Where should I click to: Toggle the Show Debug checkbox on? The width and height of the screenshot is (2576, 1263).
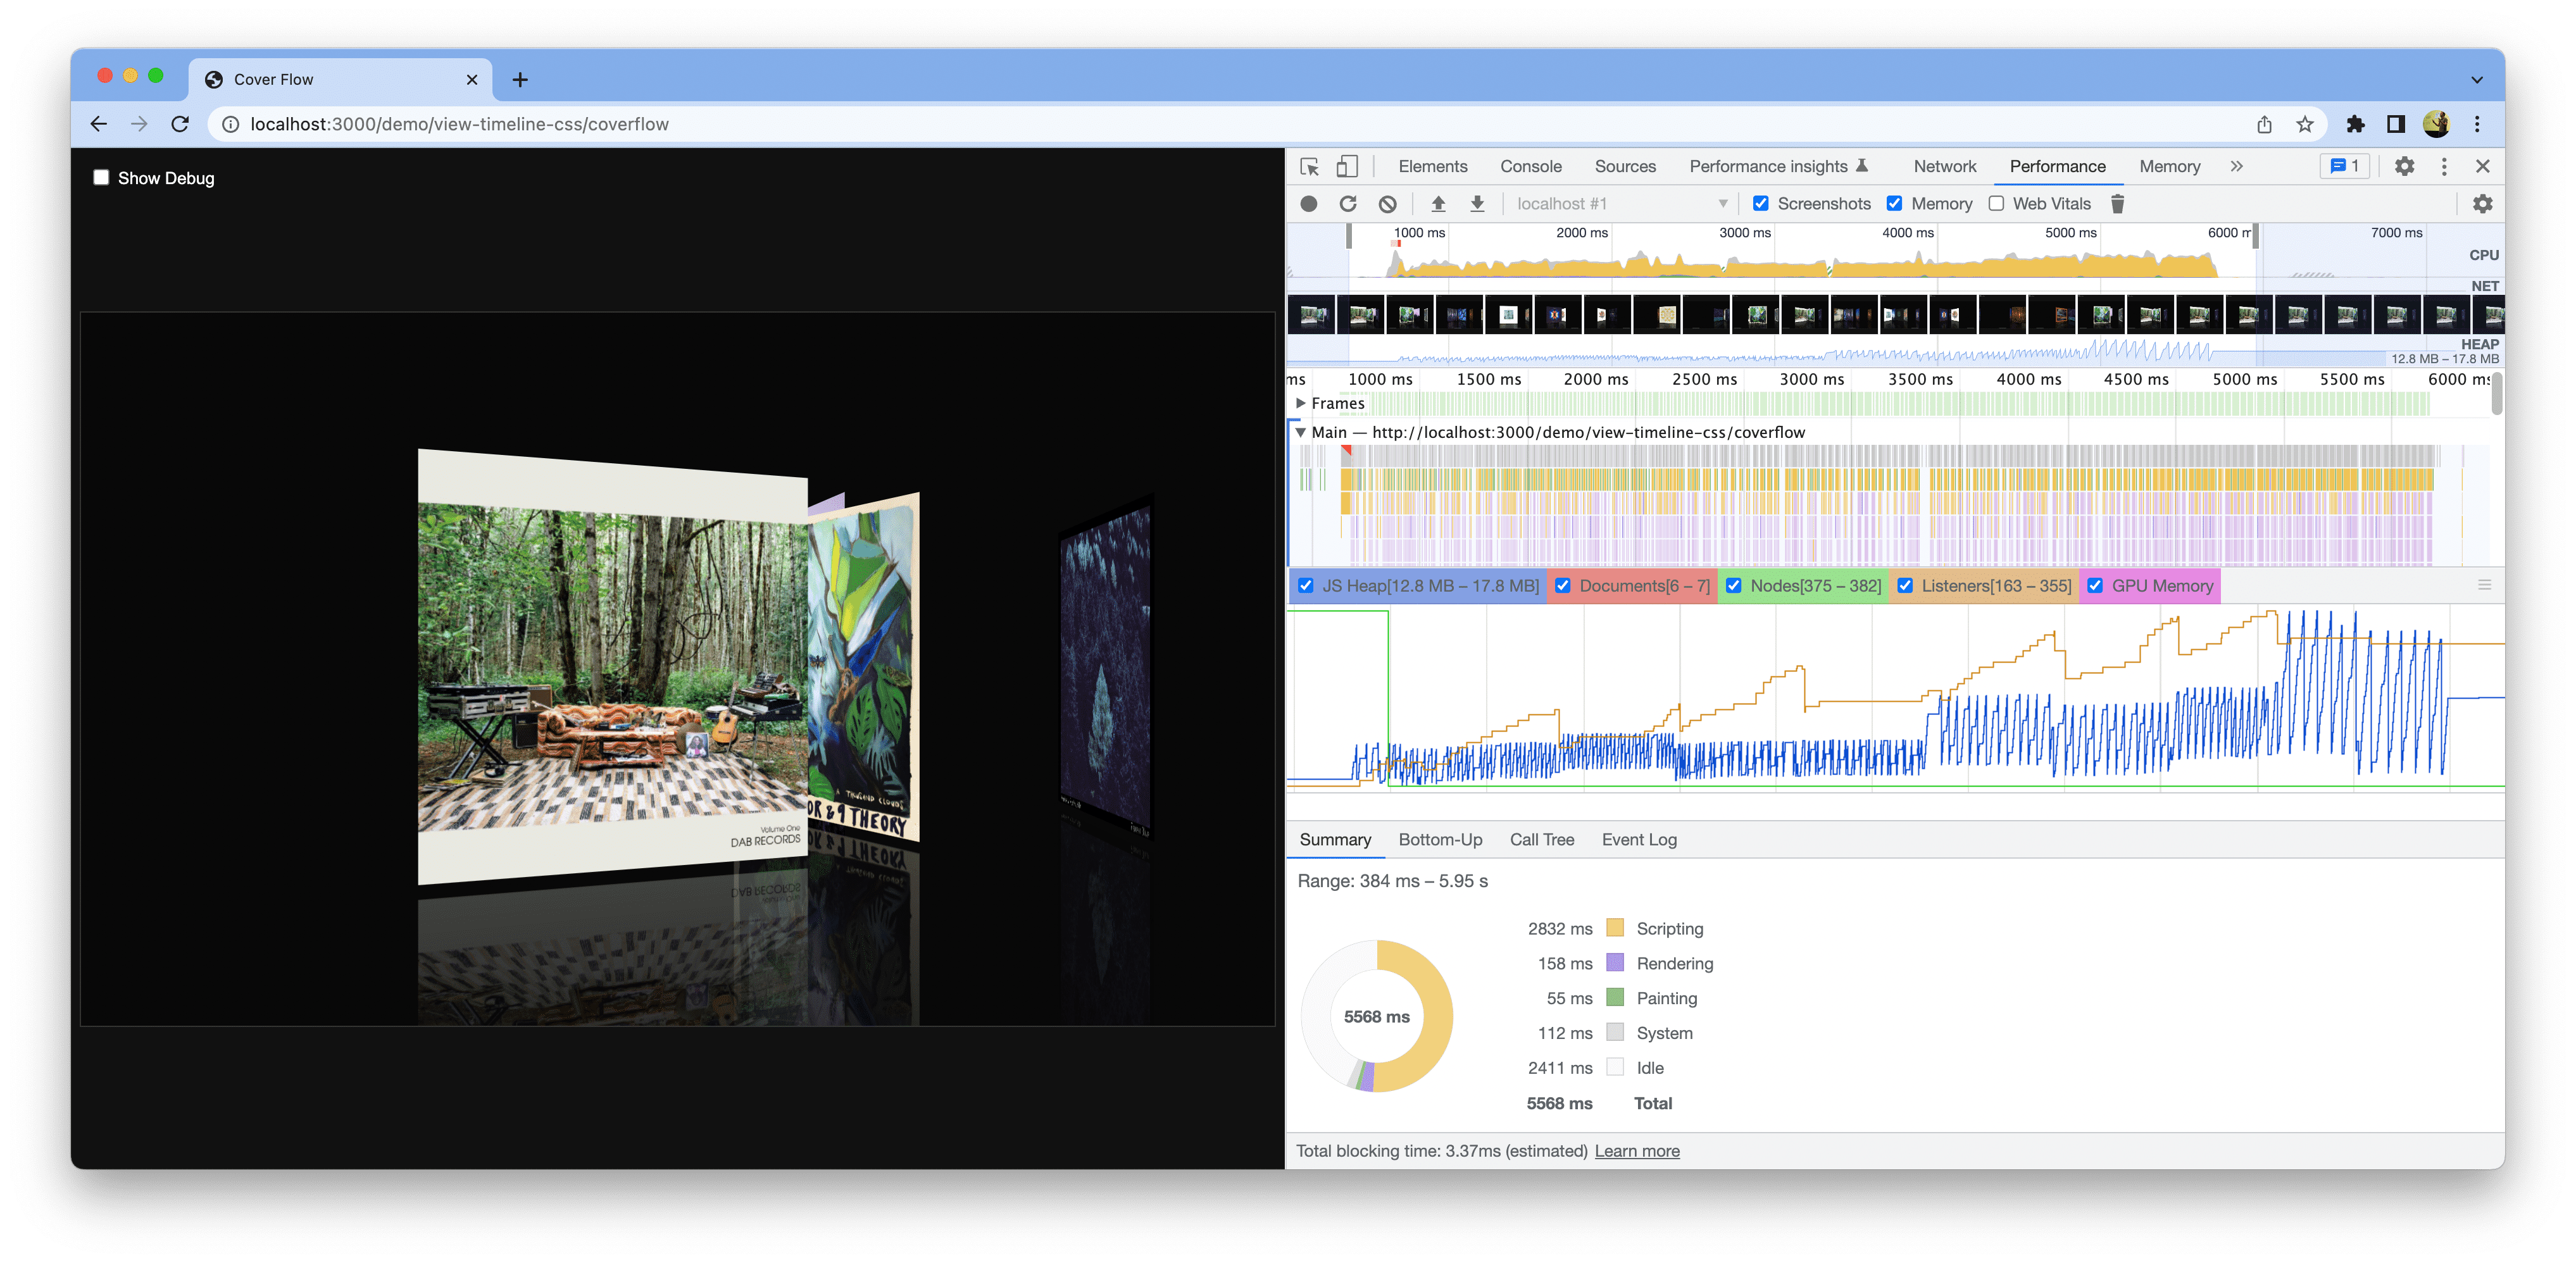(x=102, y=177)
